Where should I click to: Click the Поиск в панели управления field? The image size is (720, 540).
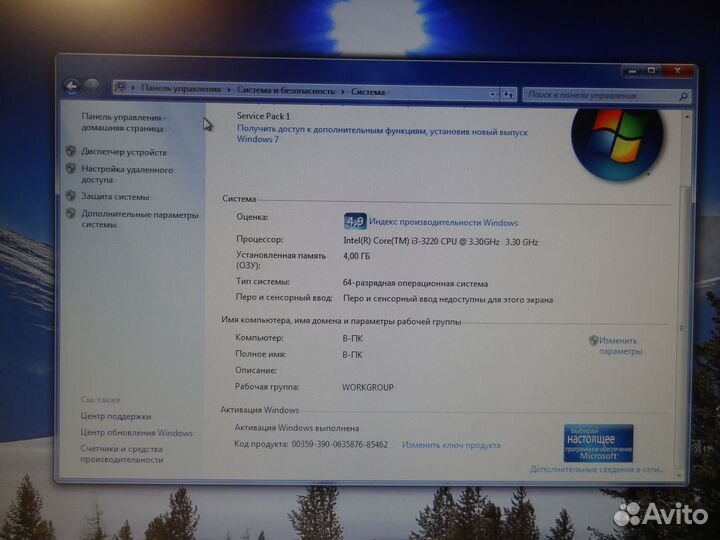[x=600, y=95]
